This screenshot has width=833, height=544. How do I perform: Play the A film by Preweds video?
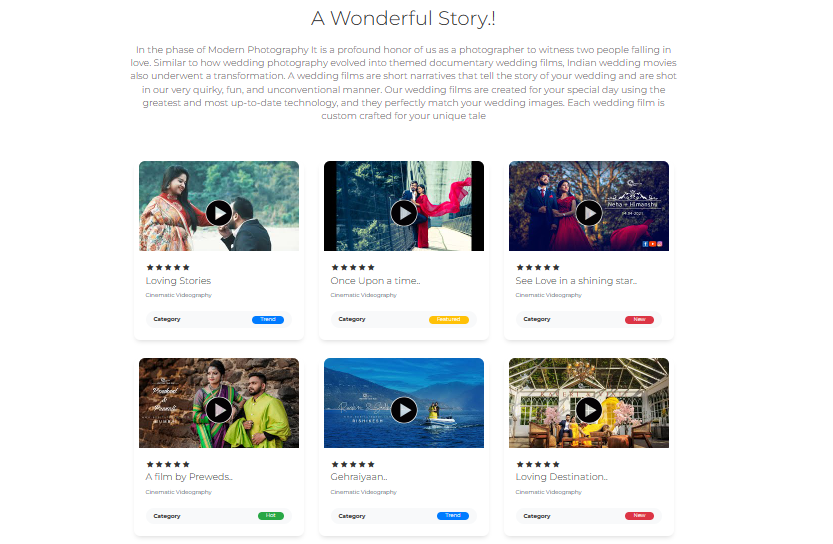218,410
